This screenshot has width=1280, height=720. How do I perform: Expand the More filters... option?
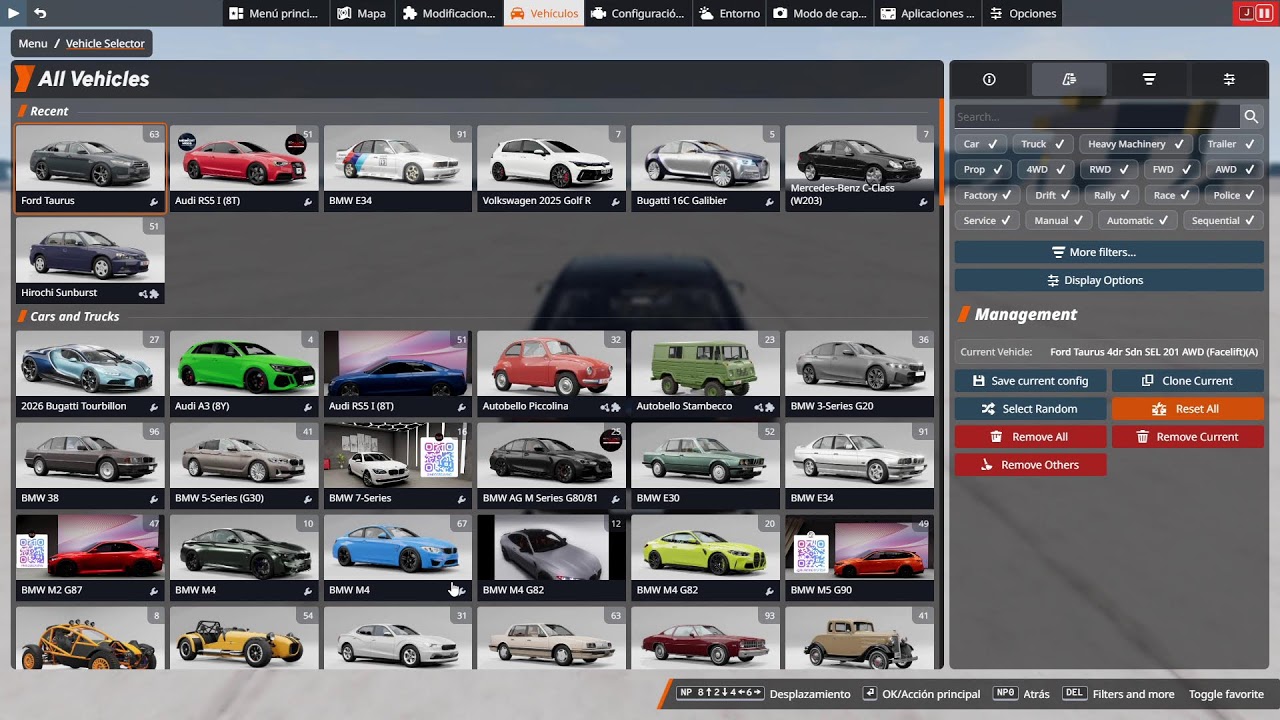tap(1109, 252)
